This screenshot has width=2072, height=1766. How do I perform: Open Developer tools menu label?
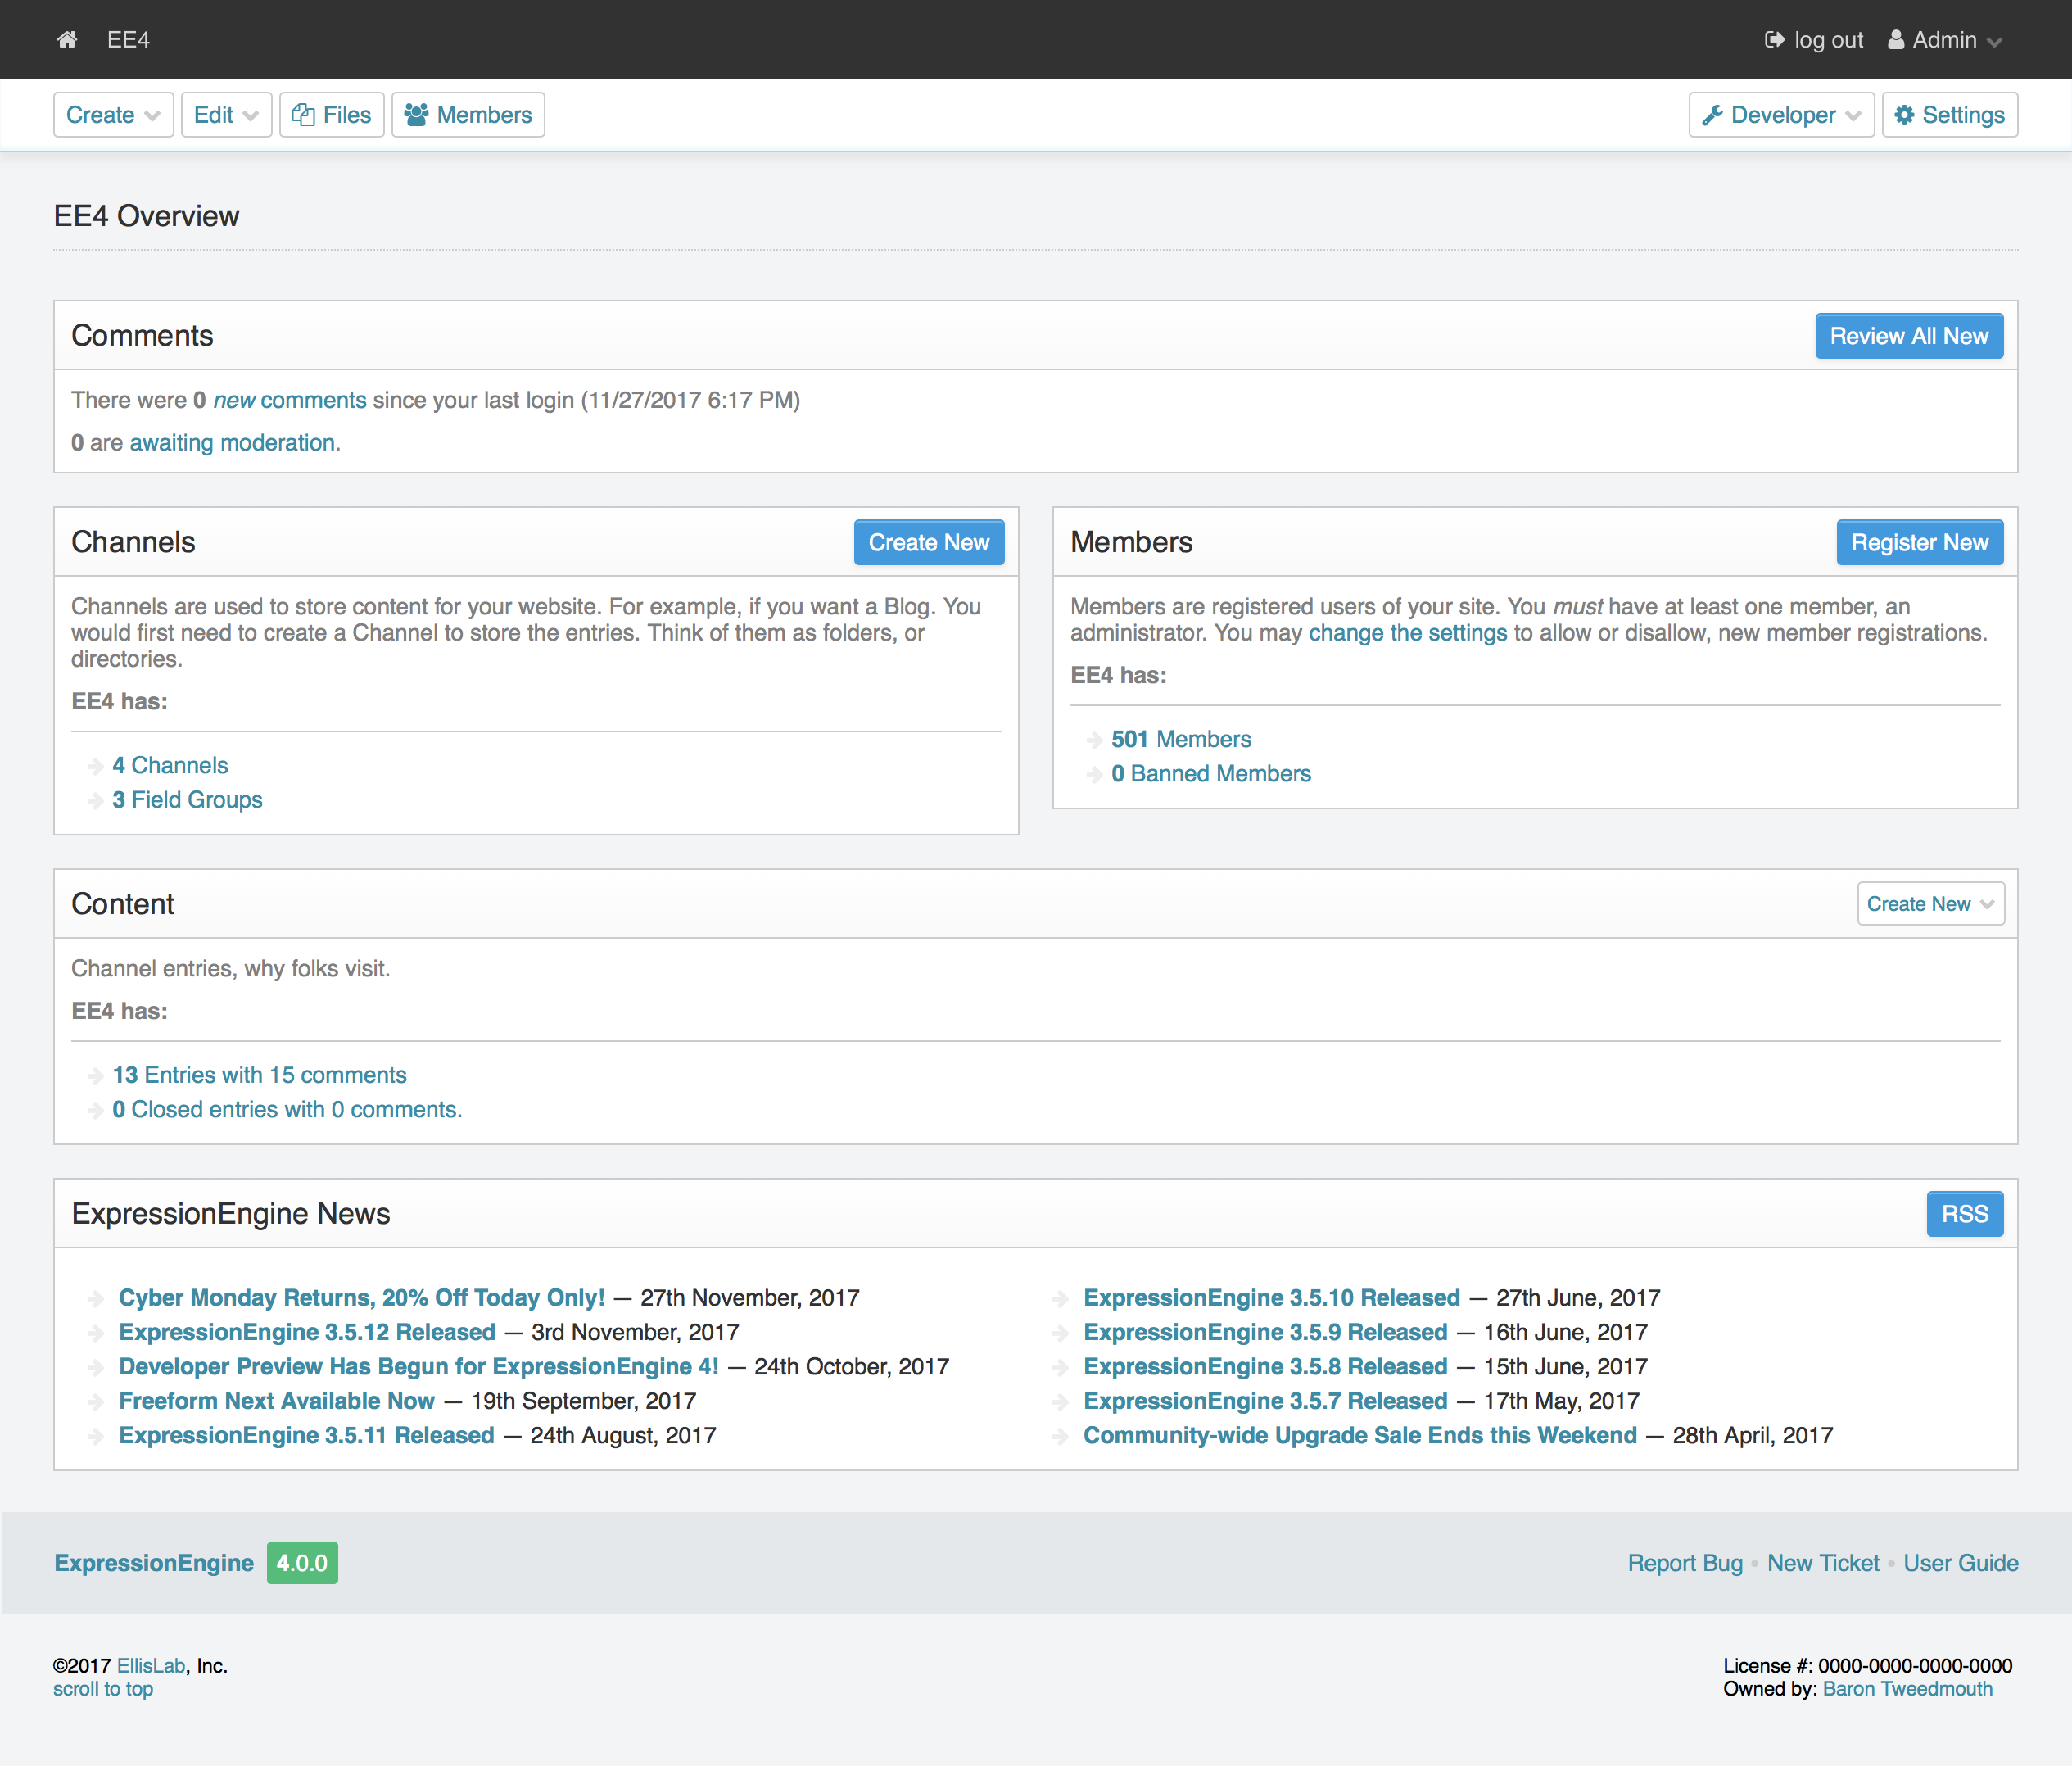(x=1783, y=115)
